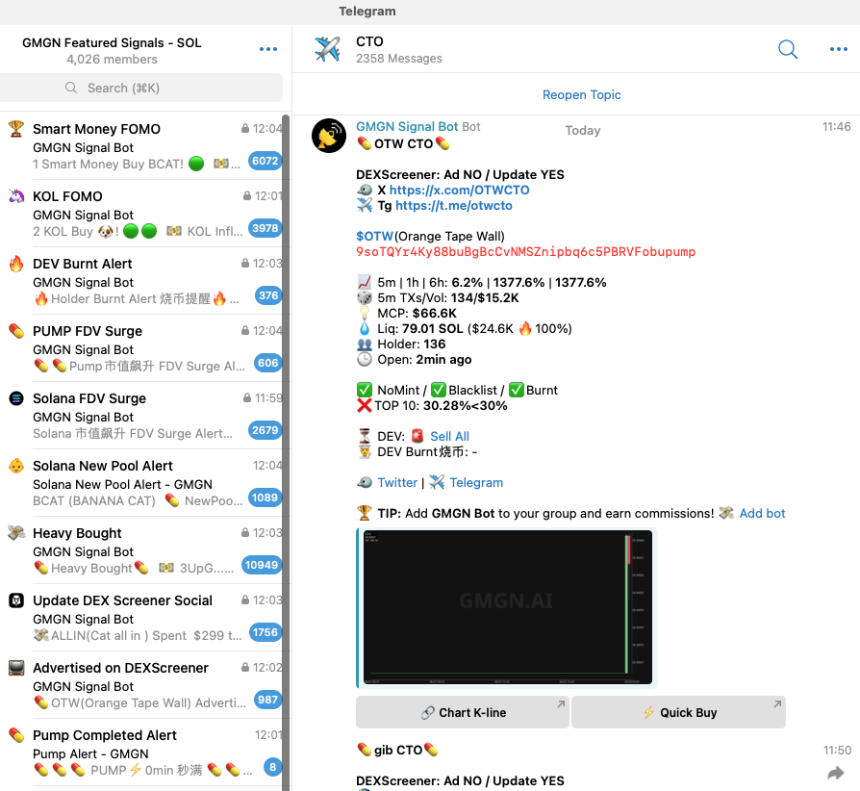This screenshot has height=791, width=860.
Task: Click the Heavy Bought money icon
Action: pyautogui.click(x=16, y=533)
